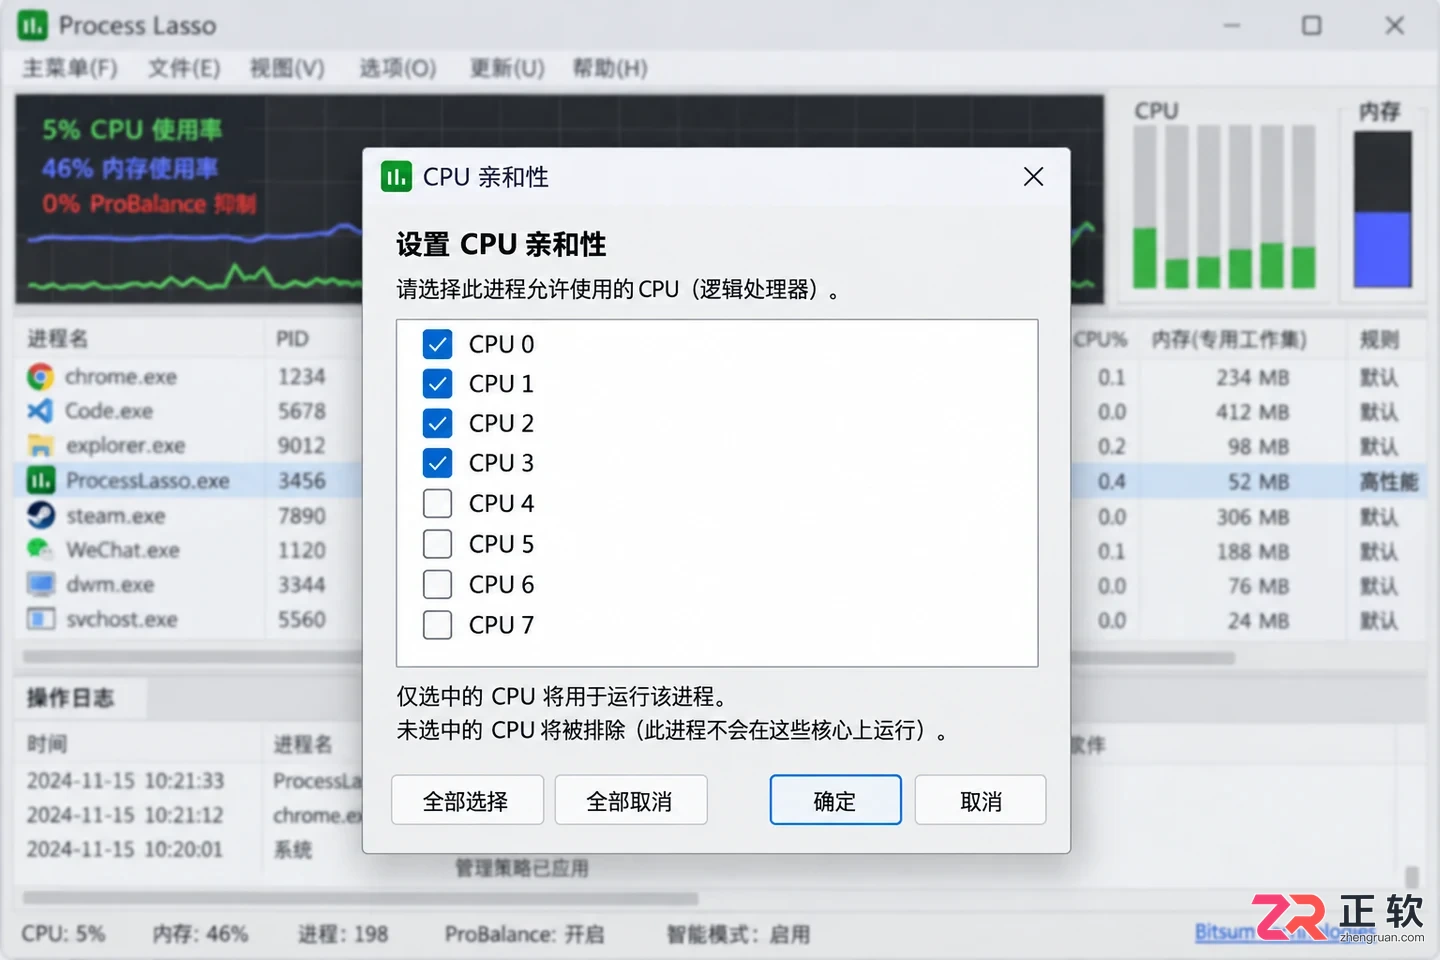The width and height of the screenshot is (1440, 960).
Task: Click PID value 3456
Action: click(x=302, y=481)
